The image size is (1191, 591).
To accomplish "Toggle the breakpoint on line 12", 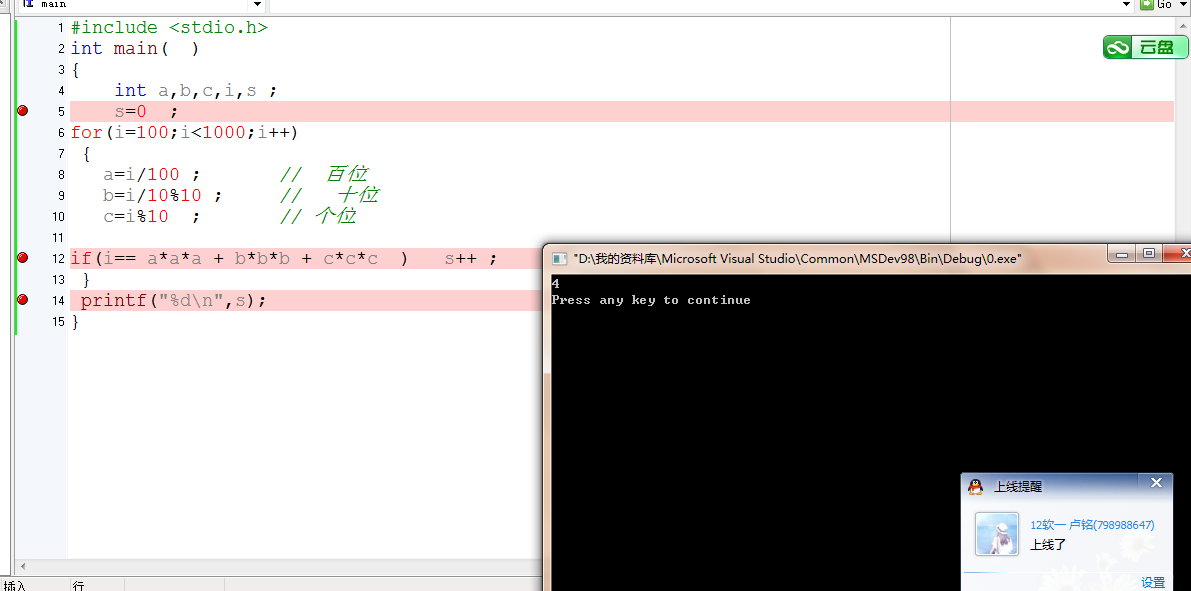I will click(x=22, y=258).
